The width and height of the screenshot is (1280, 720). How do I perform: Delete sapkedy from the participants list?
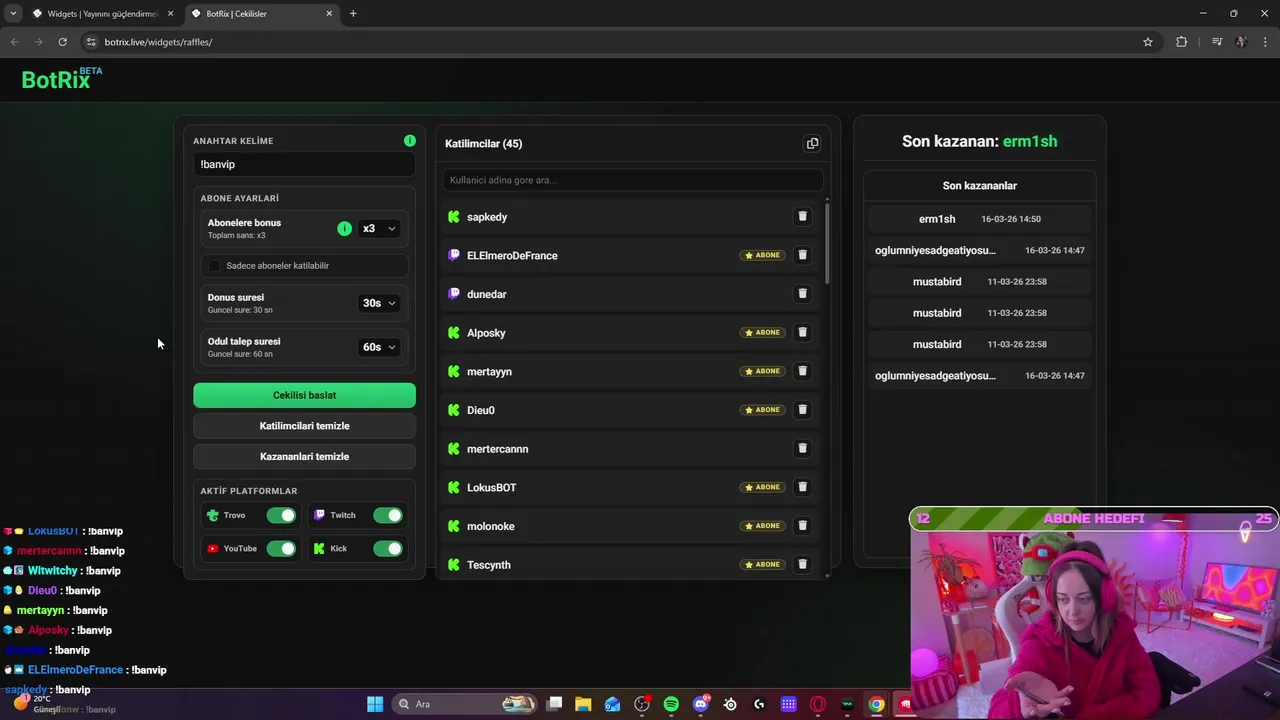(802, 217)
